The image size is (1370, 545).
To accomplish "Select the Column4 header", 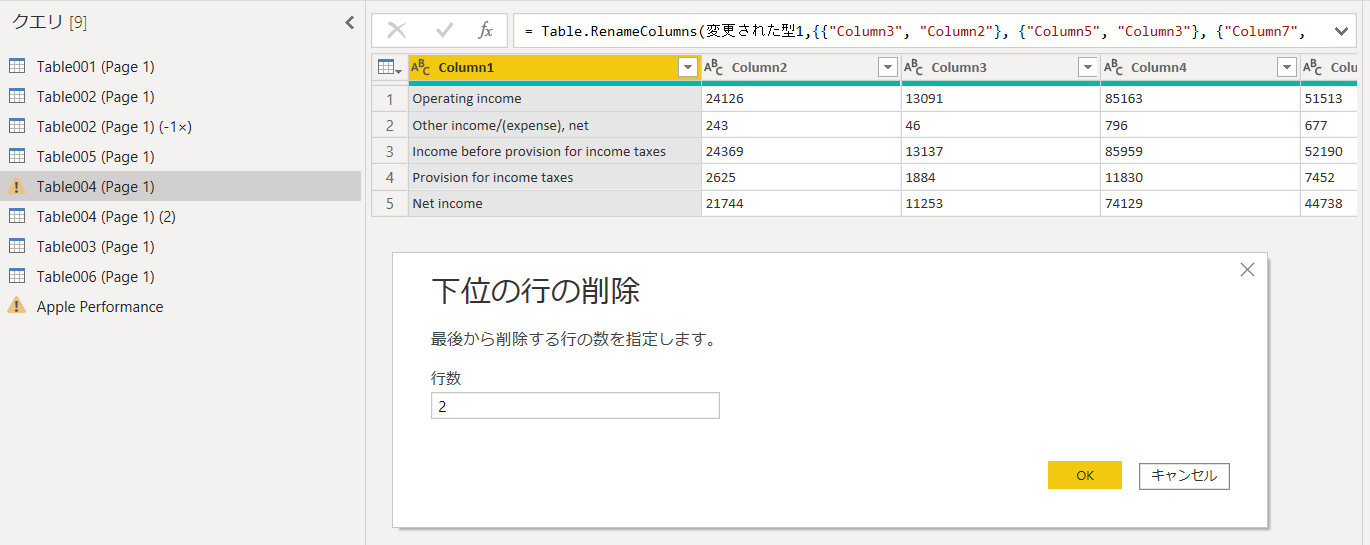I will [x=1200, y=67].
